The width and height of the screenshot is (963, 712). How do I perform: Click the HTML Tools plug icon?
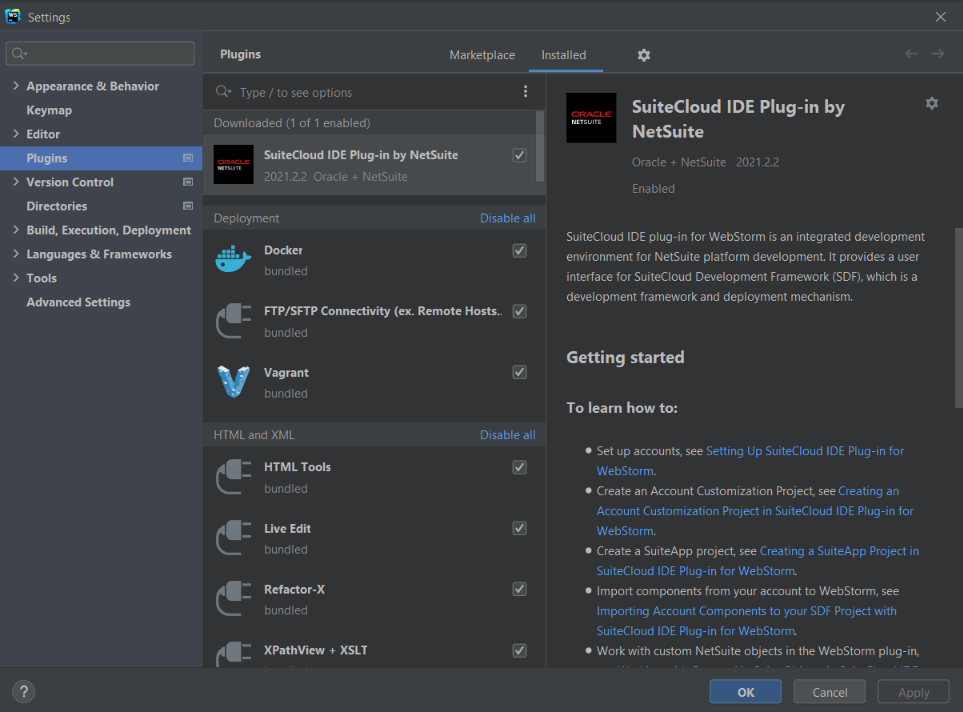233,477
